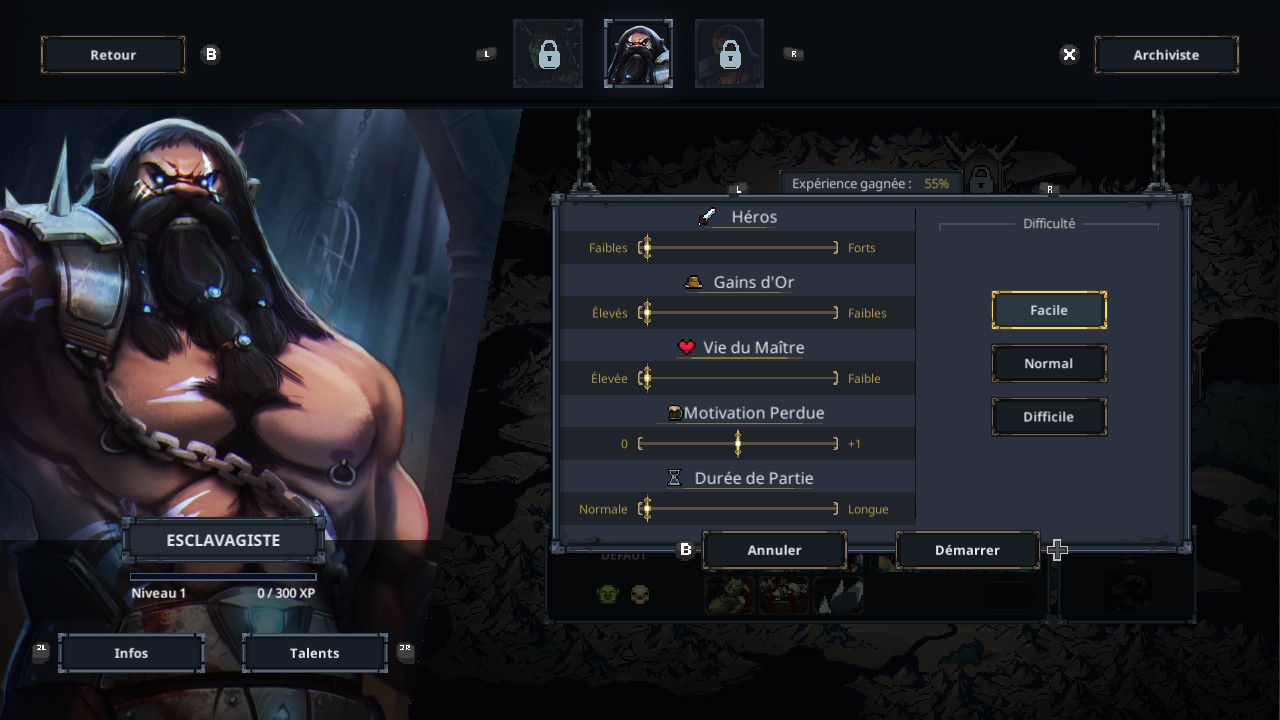Choose Difficile difficulty
This screenshot has width=1280, height=720.
click(1049, 416)
